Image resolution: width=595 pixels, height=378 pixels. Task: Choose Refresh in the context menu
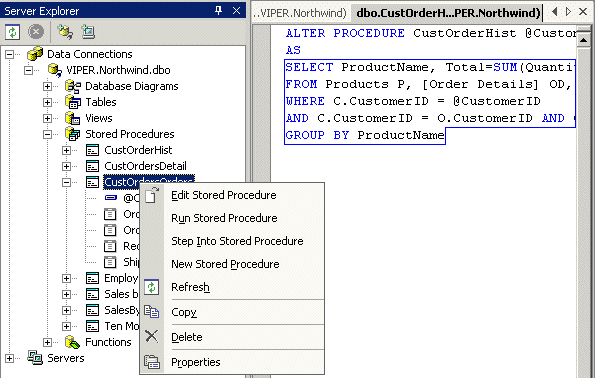click(x=232, y=287)
